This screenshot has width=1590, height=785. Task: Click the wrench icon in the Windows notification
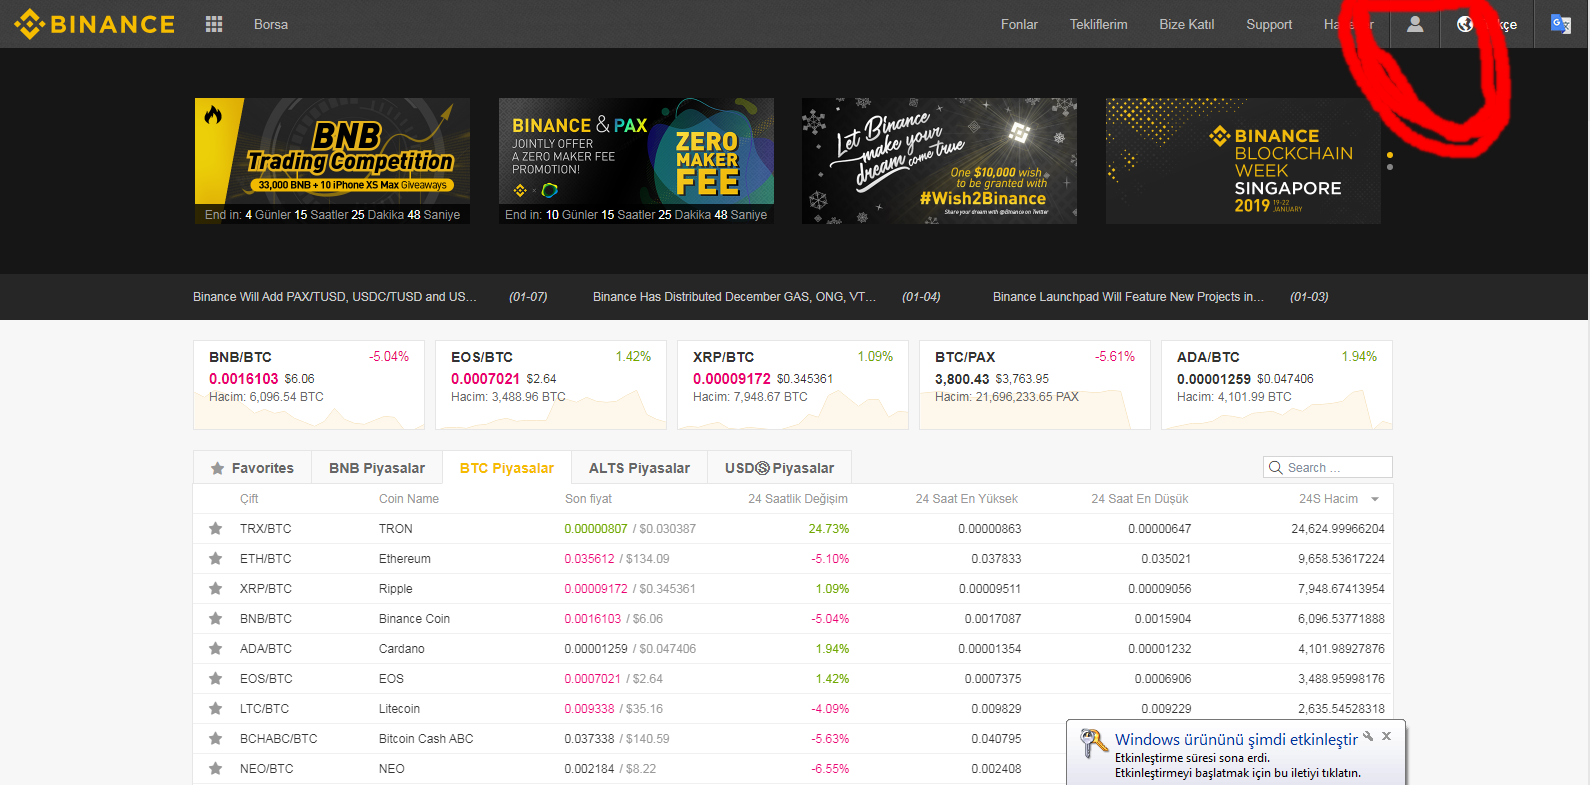click(1368, 736)
